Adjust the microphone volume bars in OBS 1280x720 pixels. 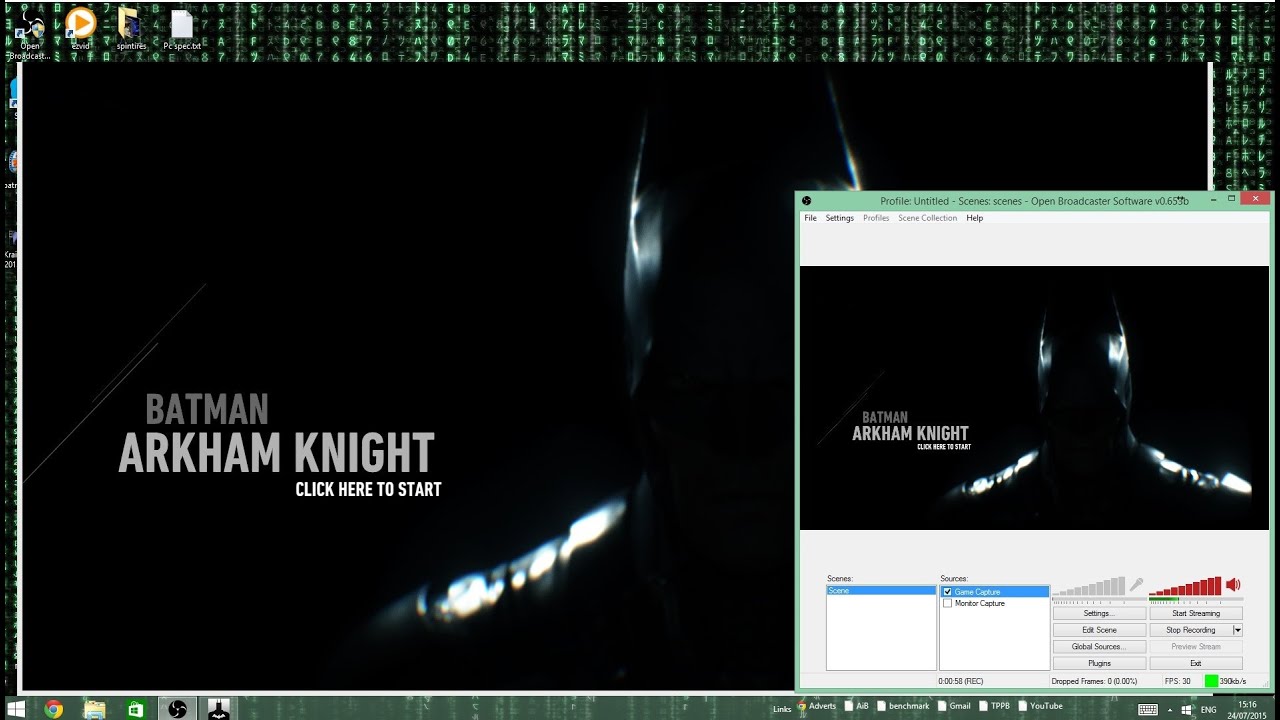(1088, 586)
